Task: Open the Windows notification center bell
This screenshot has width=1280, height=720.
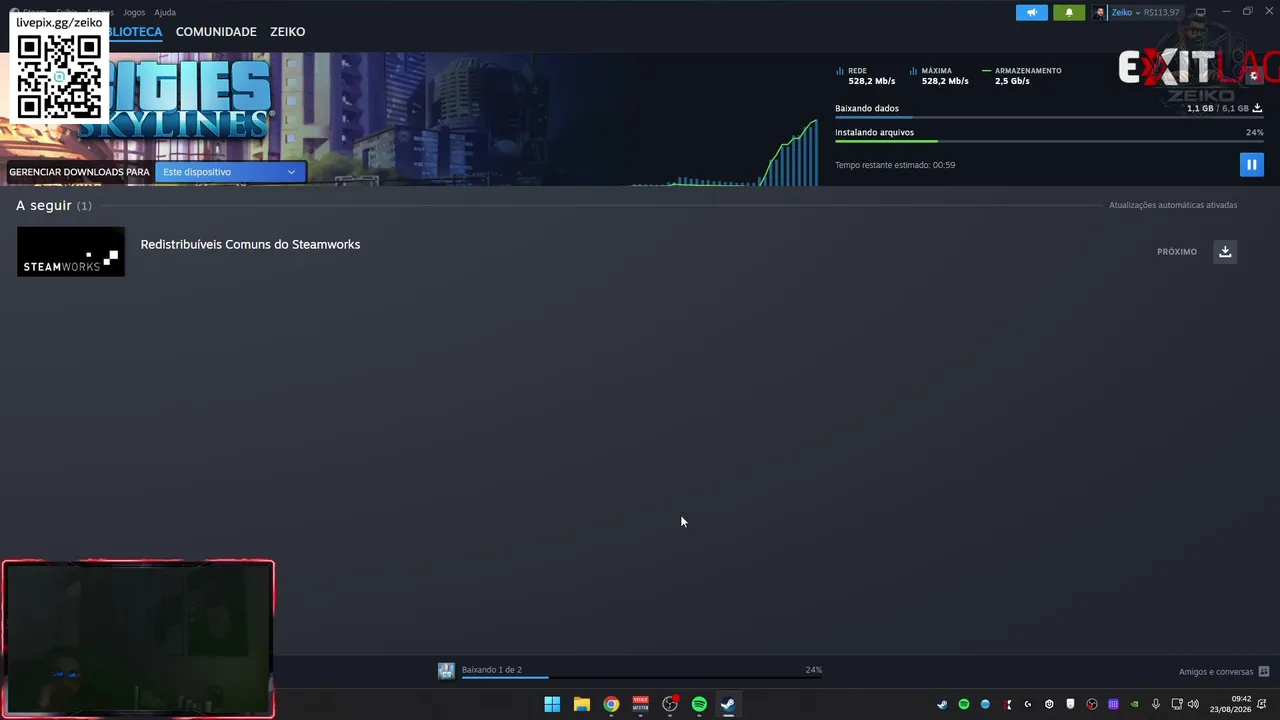Action: [x=1262, y=704]
